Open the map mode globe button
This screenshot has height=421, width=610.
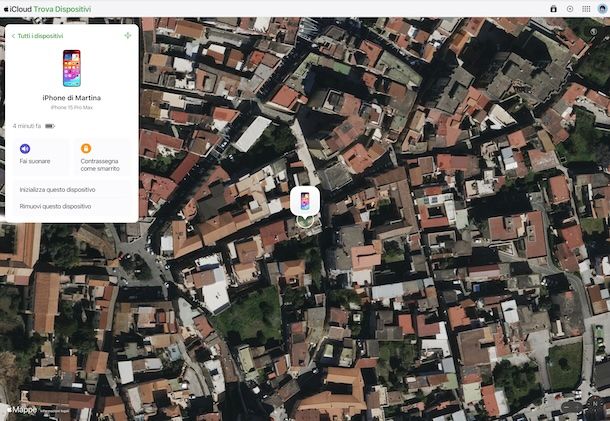click(593, 32)
